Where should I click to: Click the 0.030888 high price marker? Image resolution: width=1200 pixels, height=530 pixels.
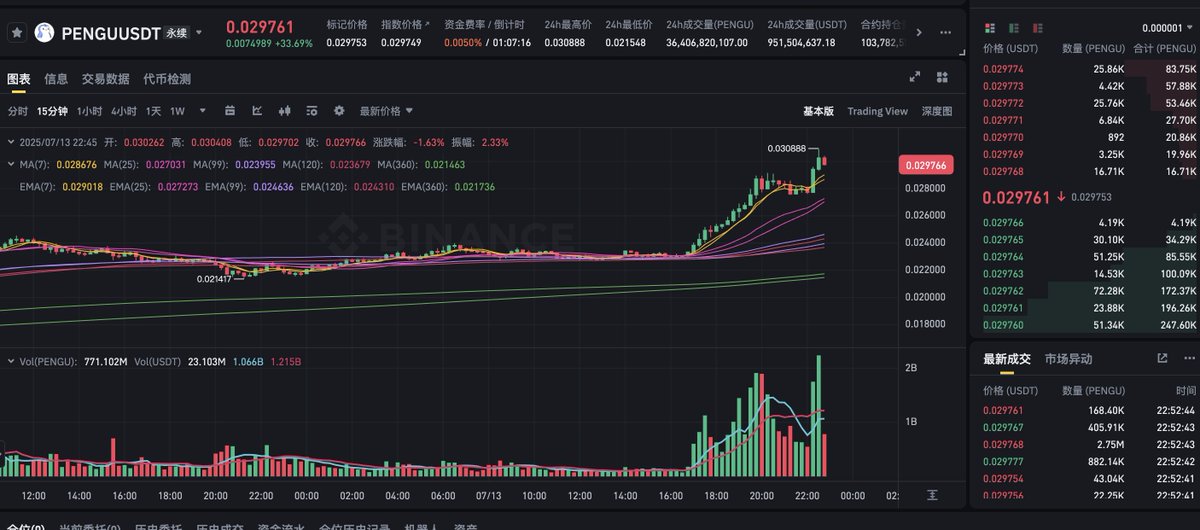tap(786, 148)
